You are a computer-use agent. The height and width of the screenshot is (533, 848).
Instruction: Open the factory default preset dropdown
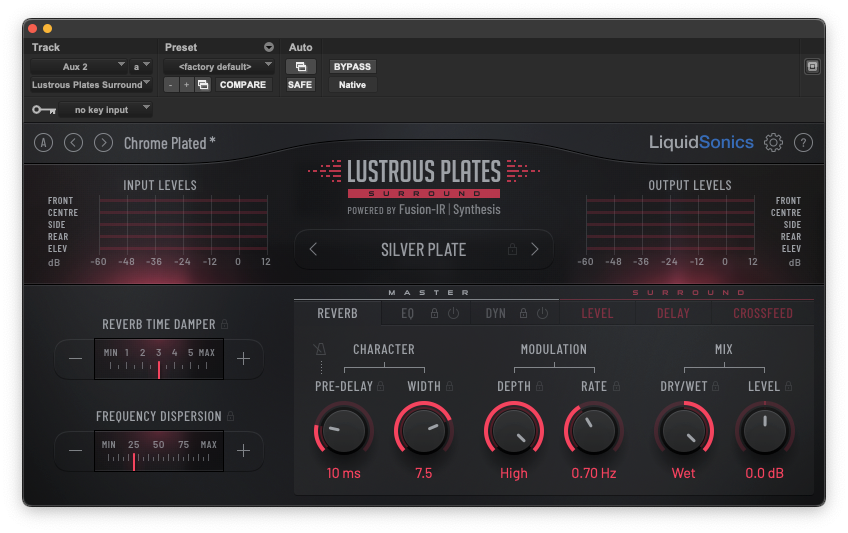pyautogui.click(x=218, y=66)
